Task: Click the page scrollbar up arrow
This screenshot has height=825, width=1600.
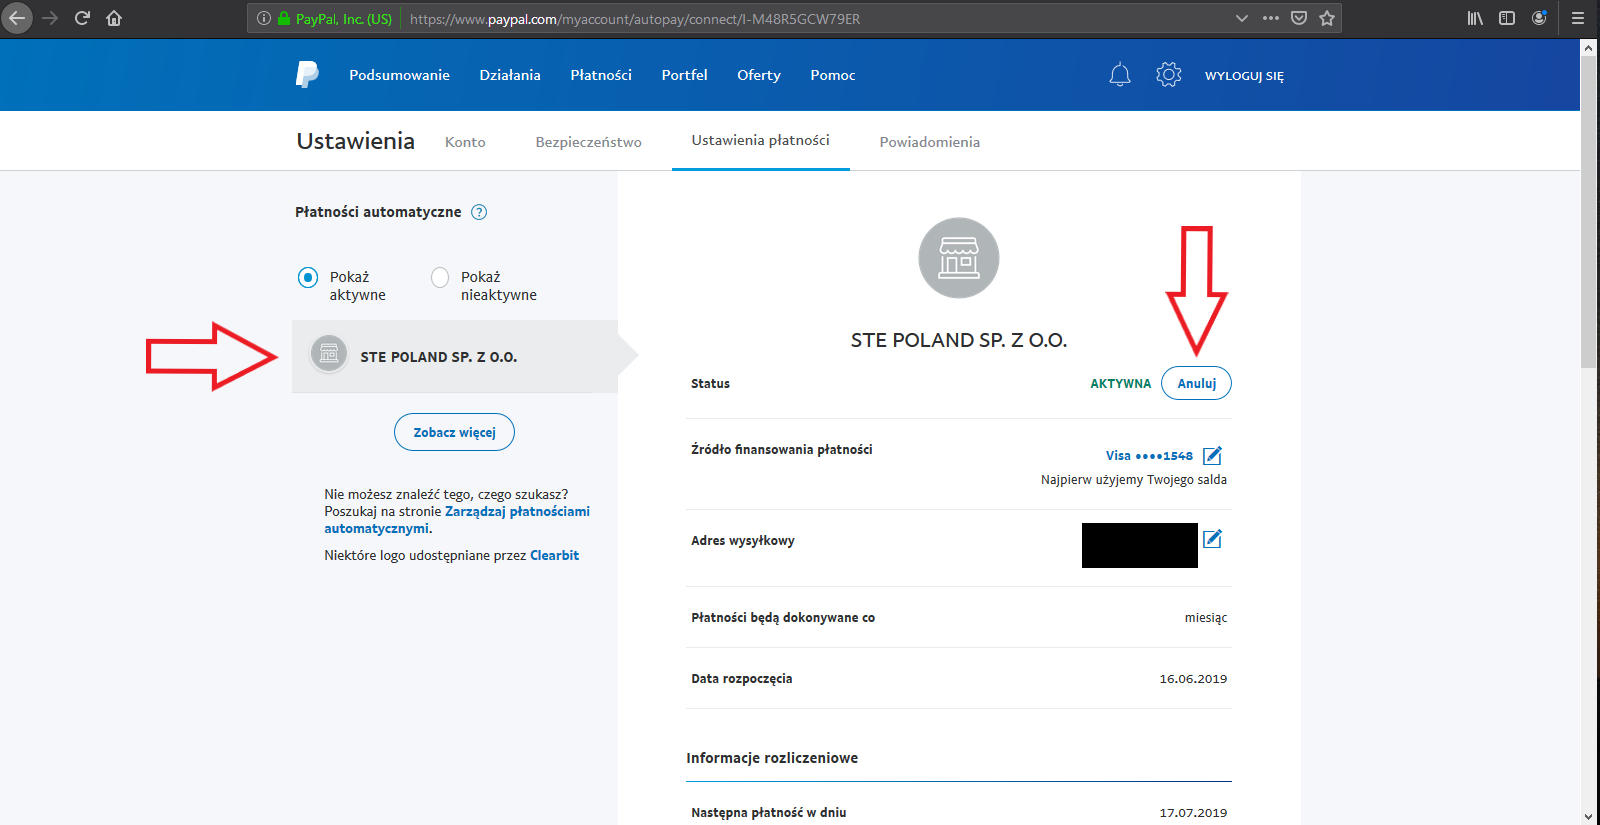Action: 1588,48
